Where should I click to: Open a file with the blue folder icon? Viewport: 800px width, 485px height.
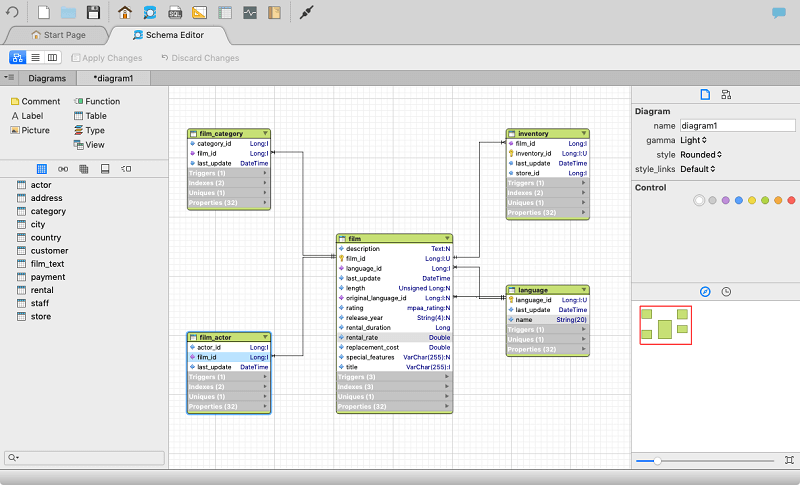tap(68, 12)
